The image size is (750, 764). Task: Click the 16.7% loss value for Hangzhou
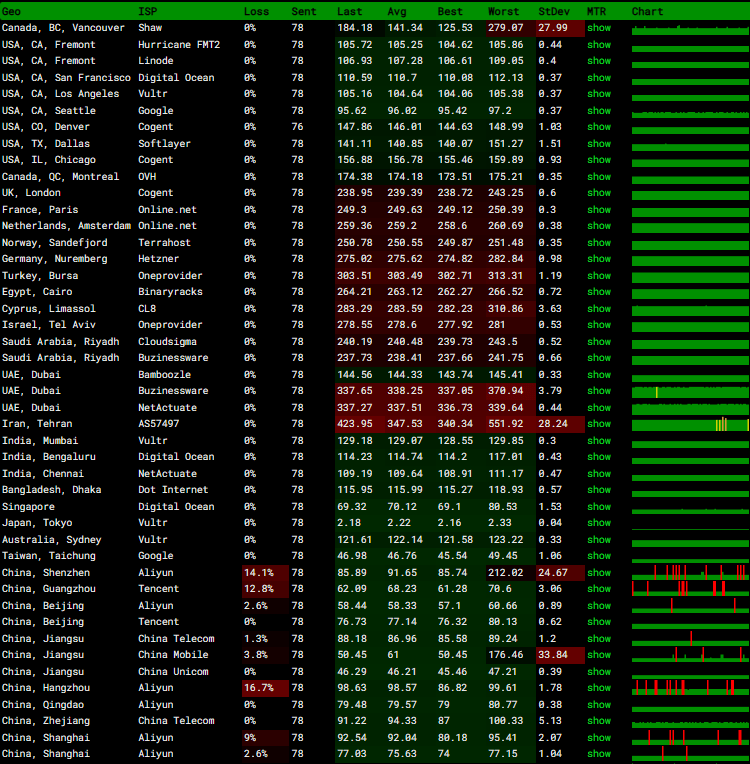point(259,688)
